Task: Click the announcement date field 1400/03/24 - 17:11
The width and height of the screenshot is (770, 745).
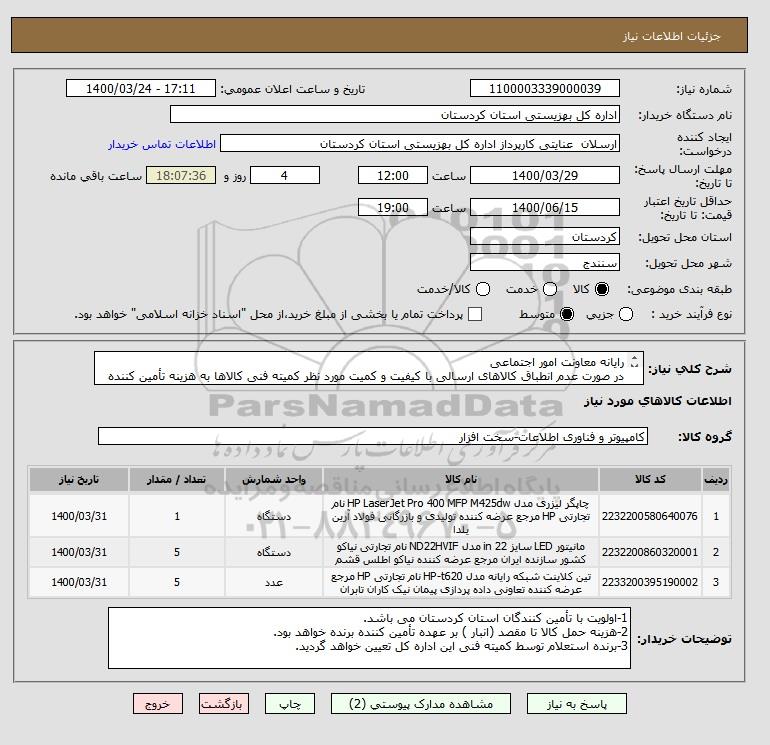Action: click(140, 88)
